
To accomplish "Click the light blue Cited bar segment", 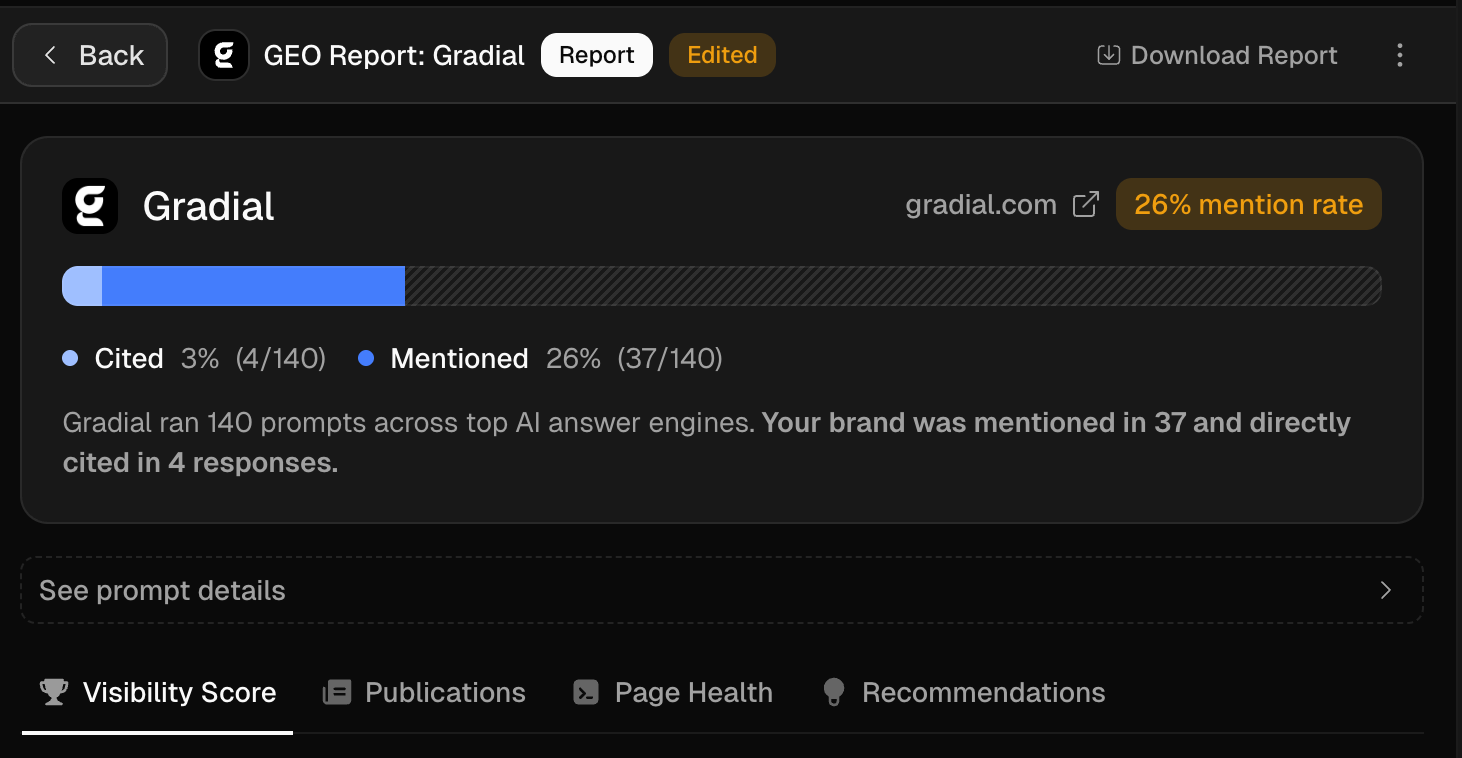I will pyautogui.click(x=82, y=286).
